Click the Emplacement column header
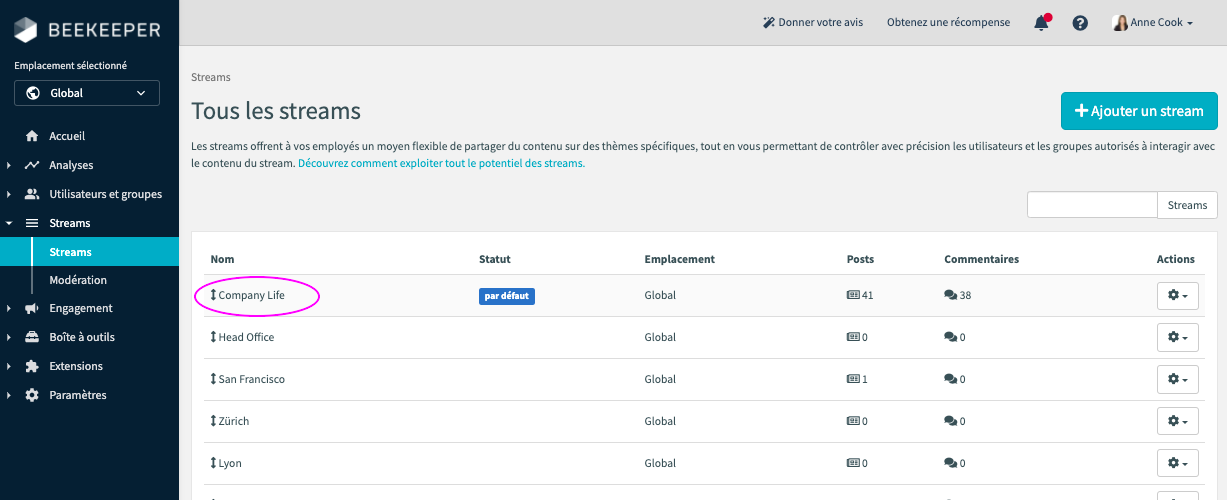1227x500 pixels. [680, 259]
